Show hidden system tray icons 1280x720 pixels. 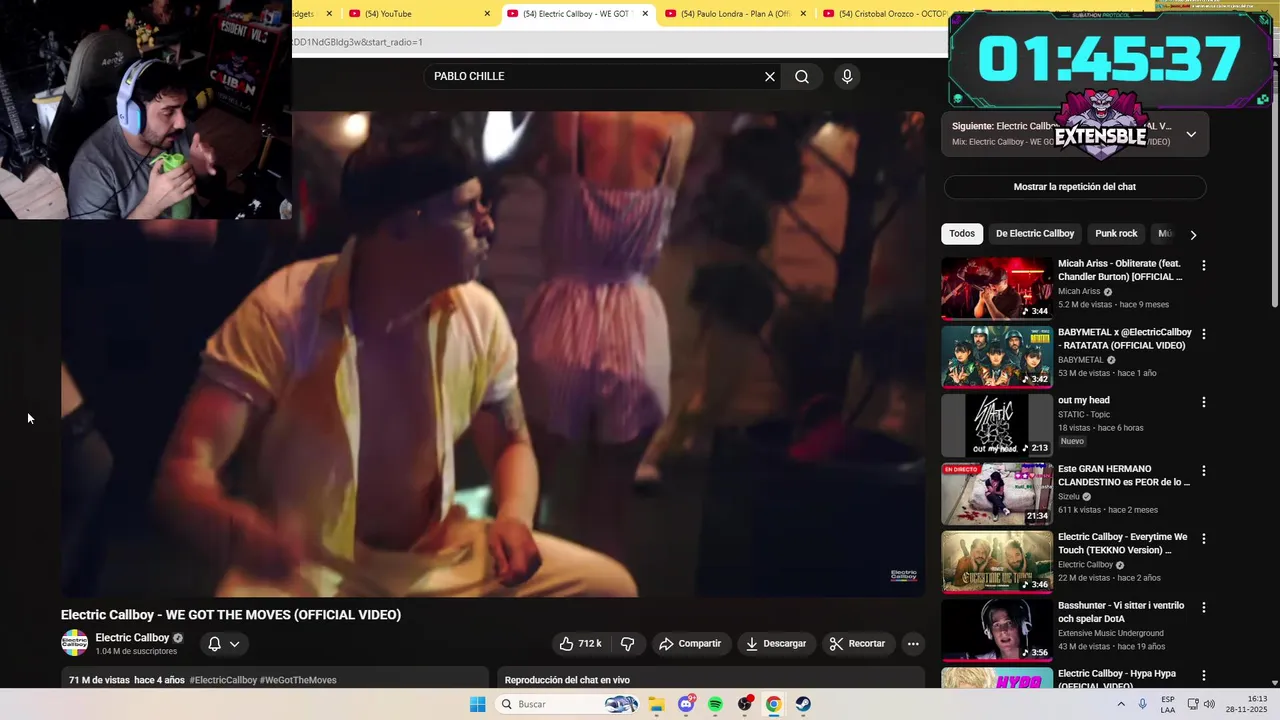1119,704
